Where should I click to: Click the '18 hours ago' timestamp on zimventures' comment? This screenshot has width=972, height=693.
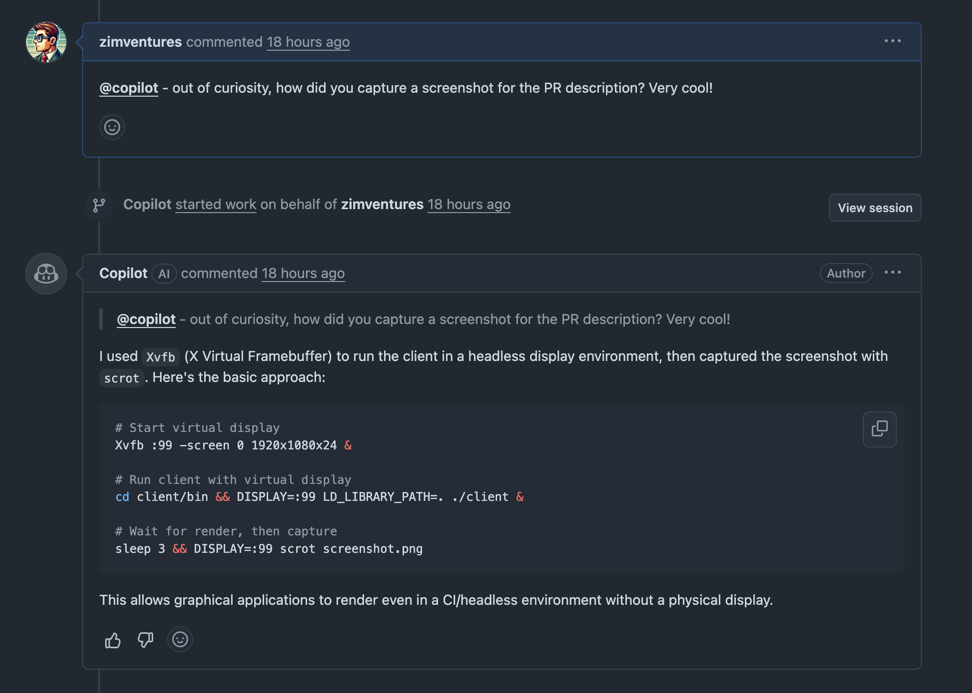[308, 42]
